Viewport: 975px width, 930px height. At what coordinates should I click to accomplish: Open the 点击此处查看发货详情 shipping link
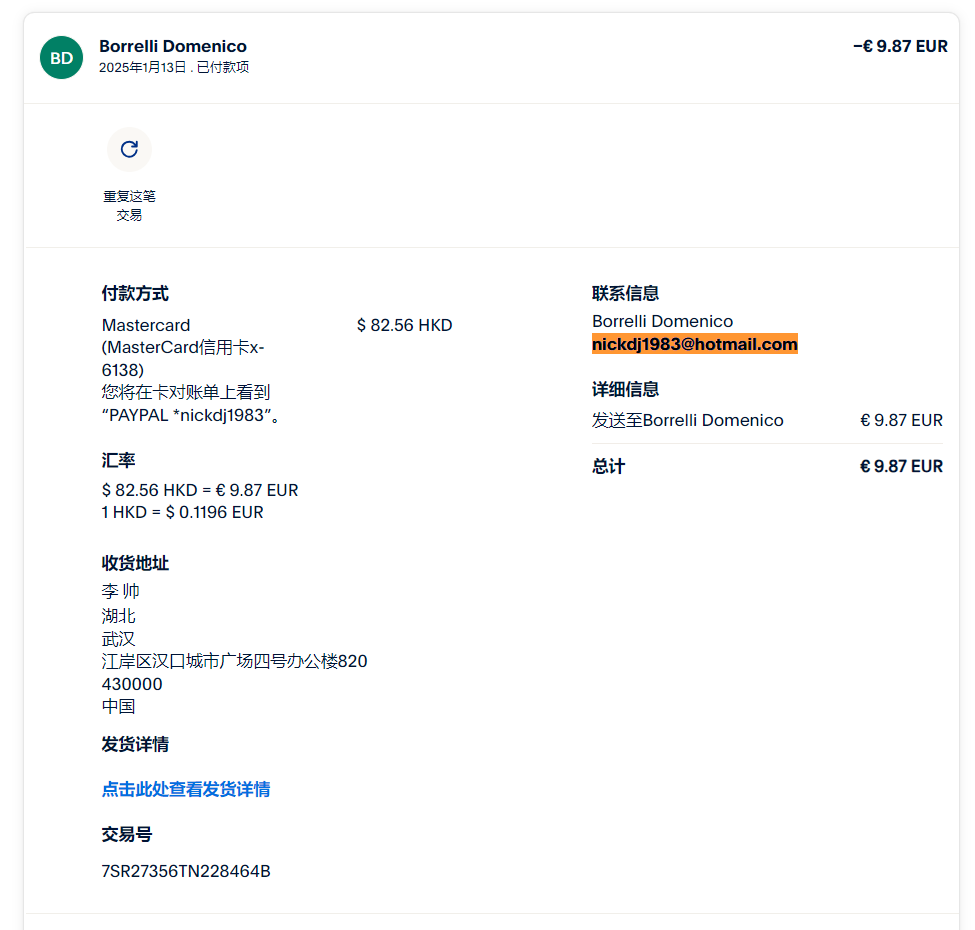(x=185, y=789)
